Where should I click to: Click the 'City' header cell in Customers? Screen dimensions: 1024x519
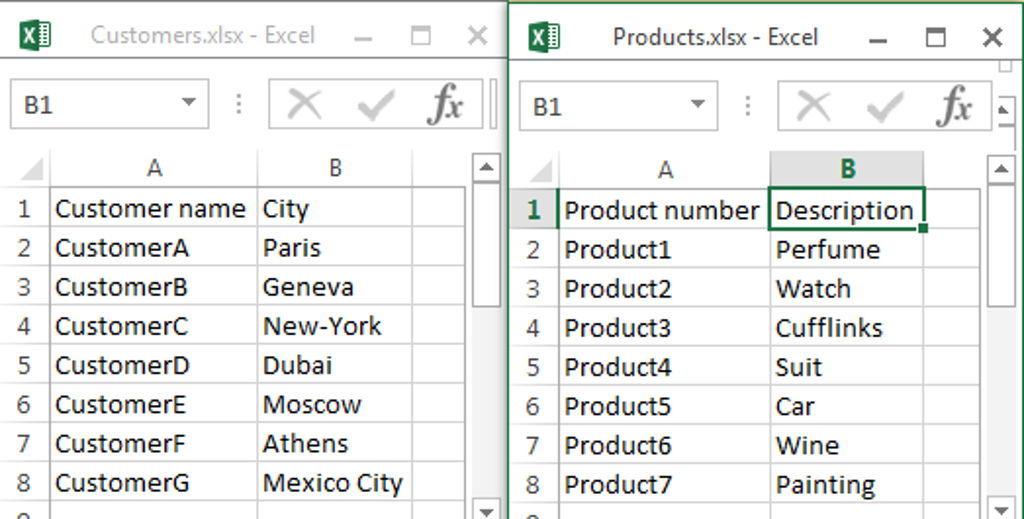click(x=335, y=209)
